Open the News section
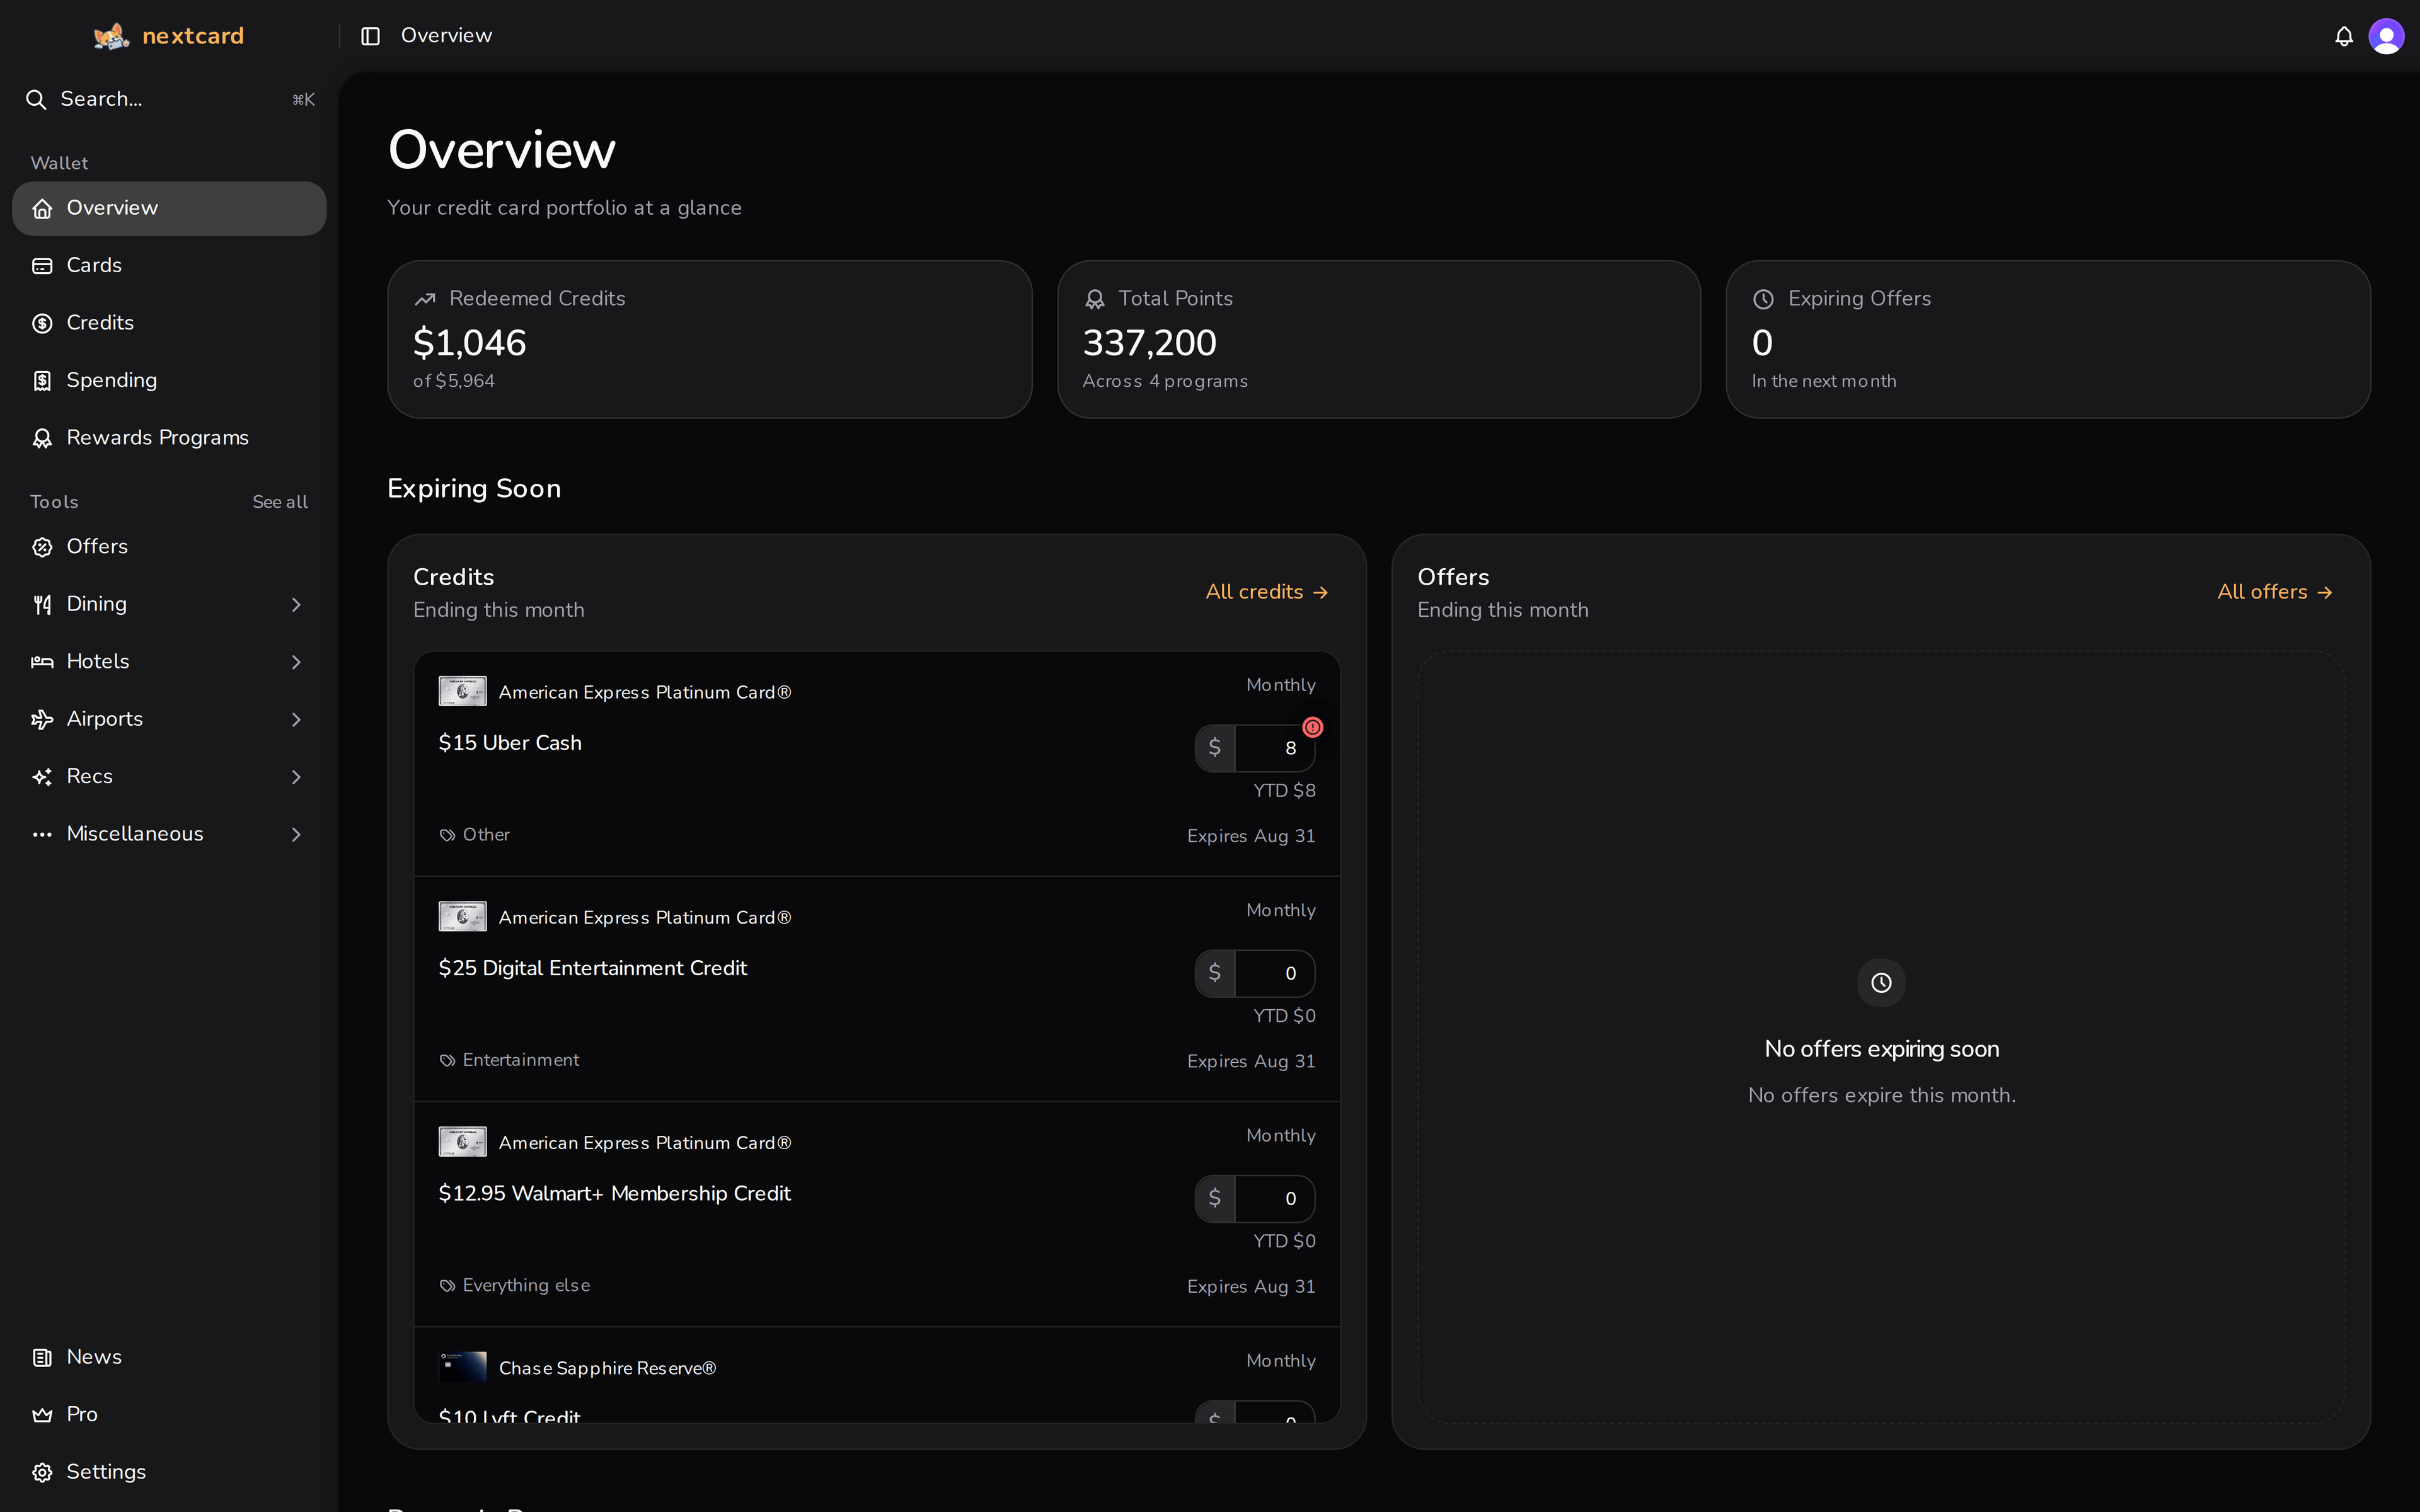This screenshot has width=2420, height=1512. pyautogui.click(x=169, y=1357)
